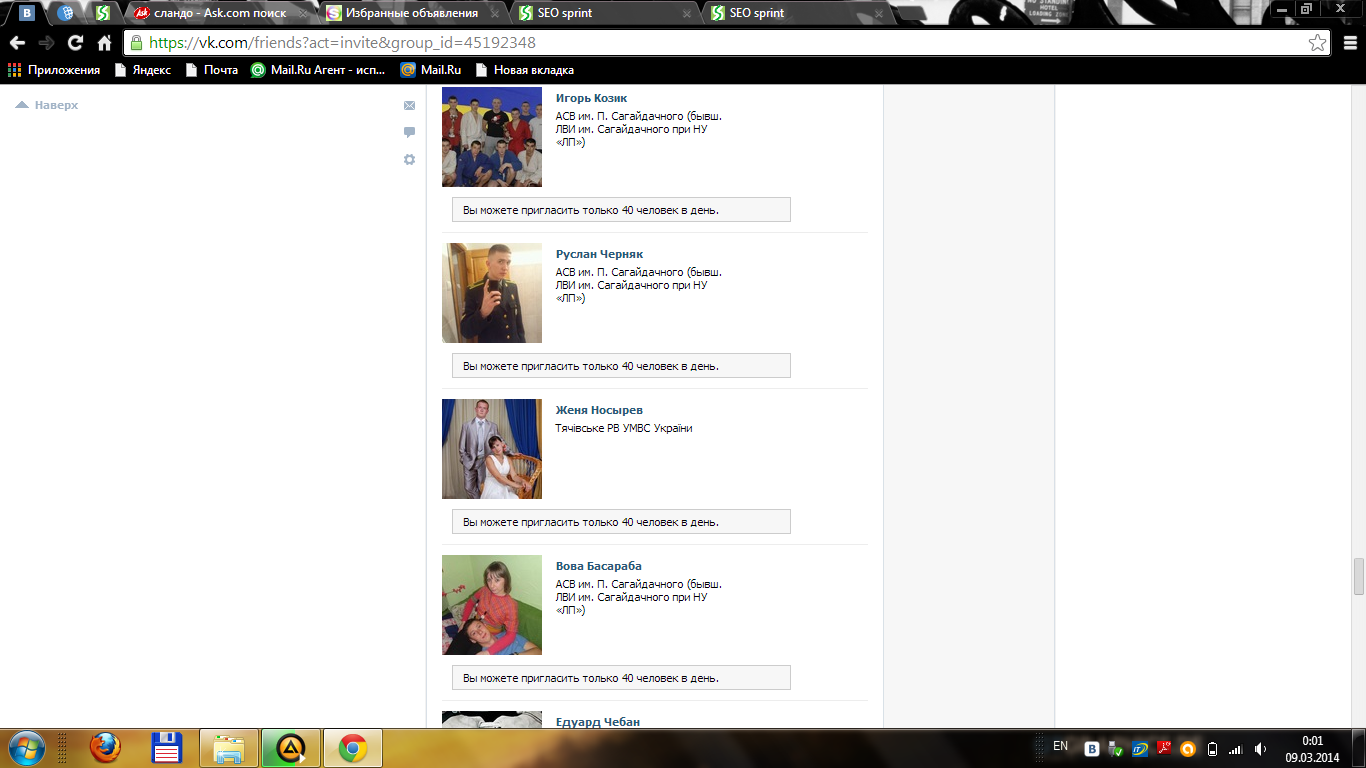Click the browser forward arrow
Screen dimensions: 1366x768
[x=46, y=43]
